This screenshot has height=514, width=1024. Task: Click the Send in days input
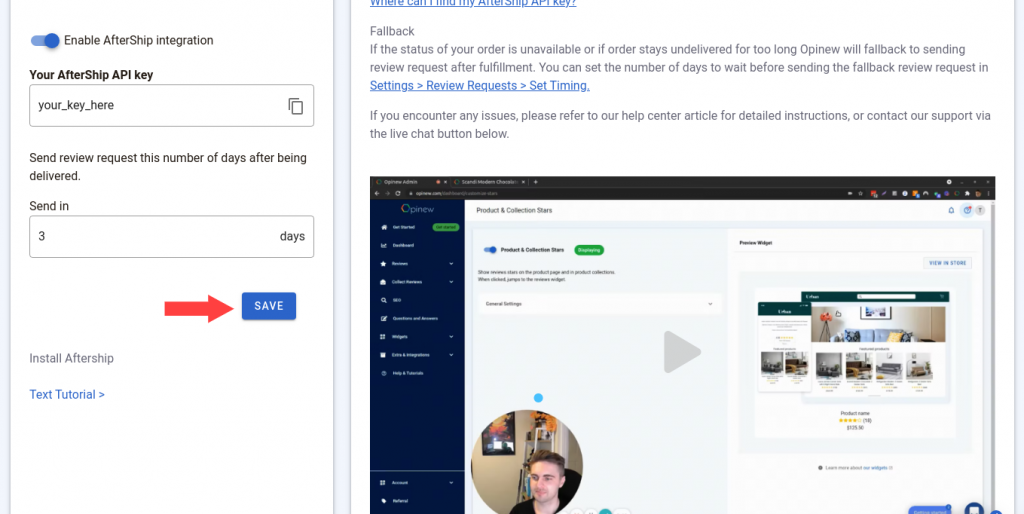[x=171, y=236]
